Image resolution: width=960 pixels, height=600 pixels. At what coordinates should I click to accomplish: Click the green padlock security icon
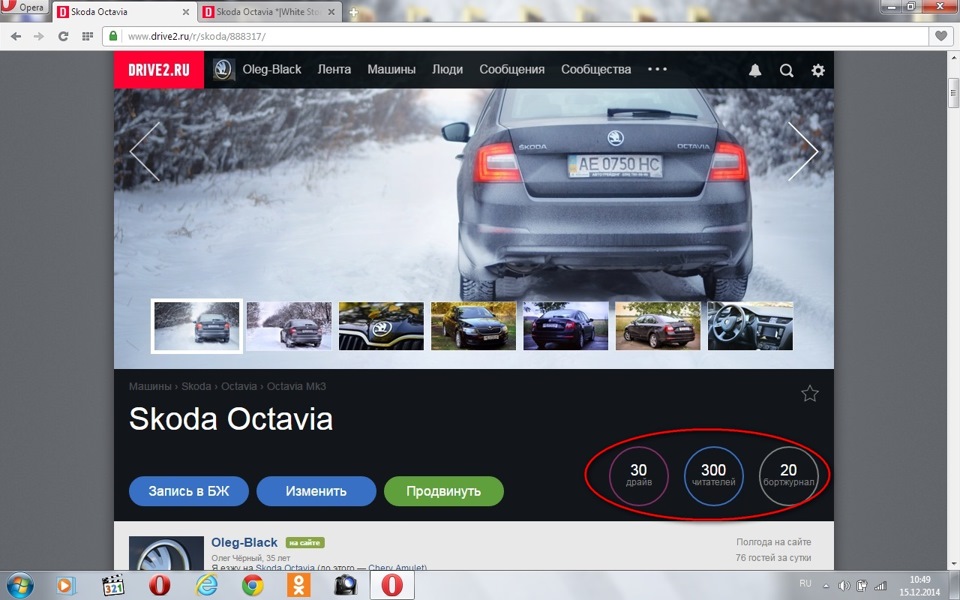point(113,36)
